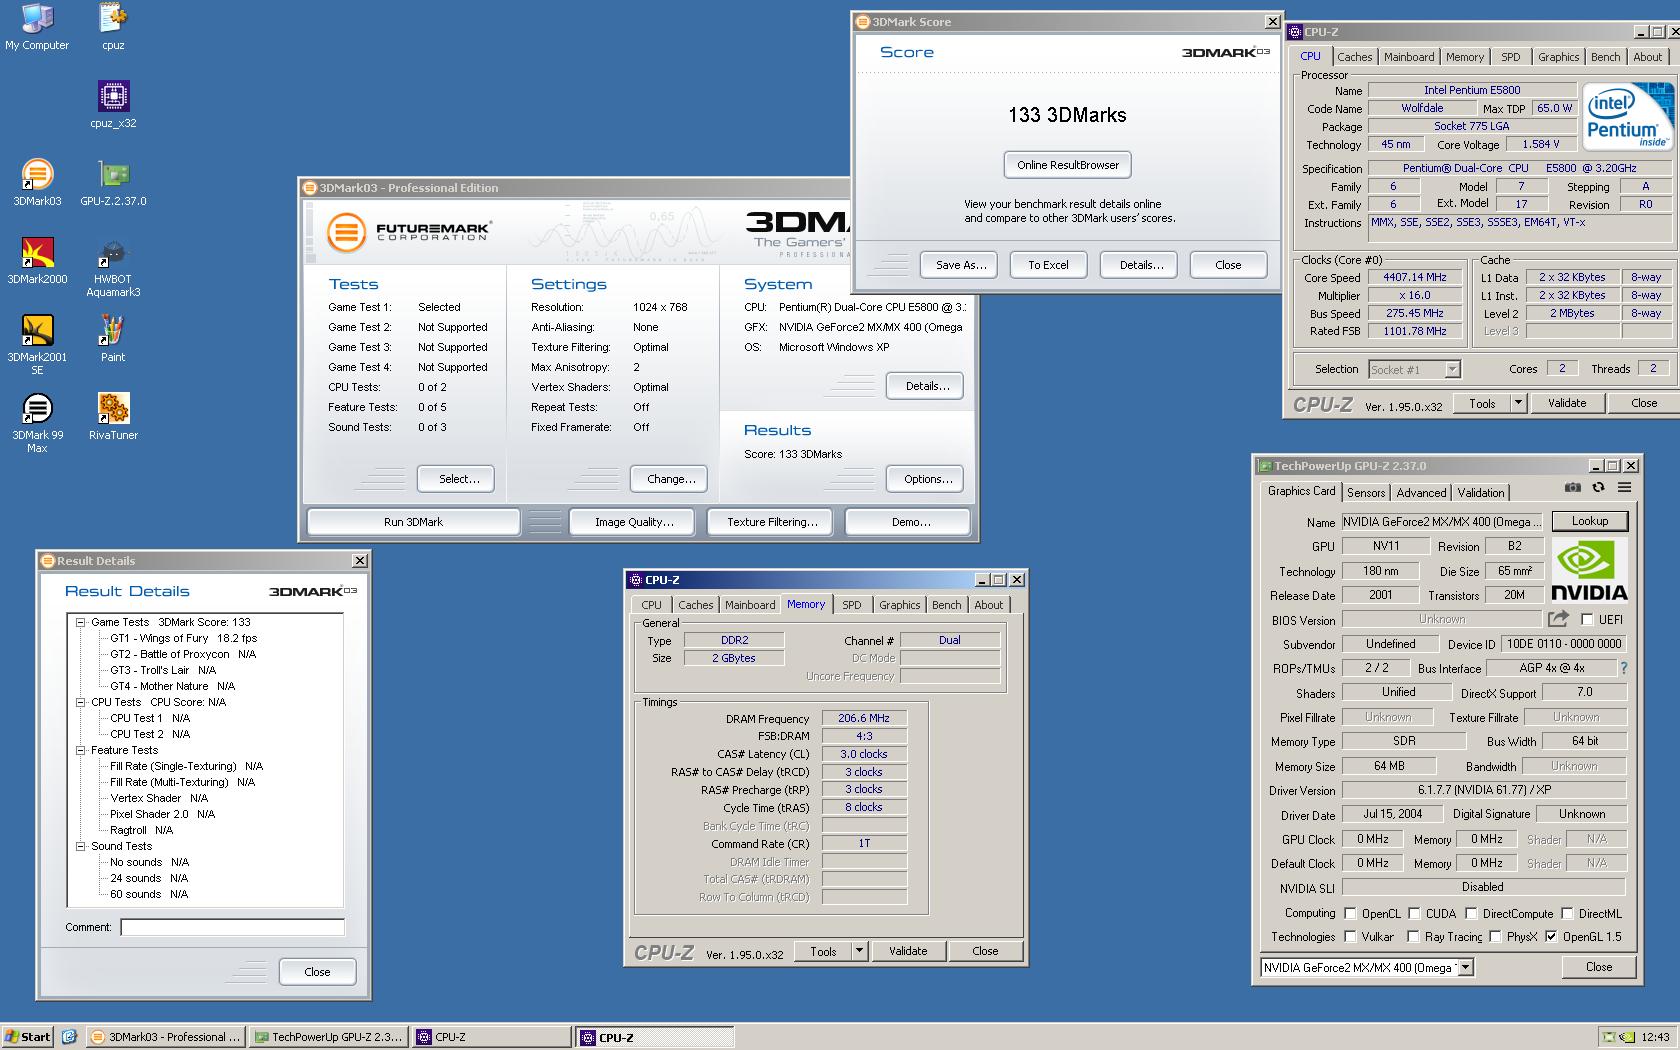Screen dimensions: 1680x1050
Task: Click Futuremark logo in 3DMark03 window
Action: coord(409,232)
